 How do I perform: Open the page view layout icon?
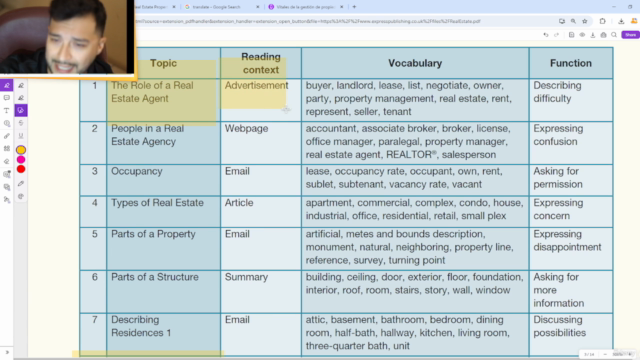571,35
